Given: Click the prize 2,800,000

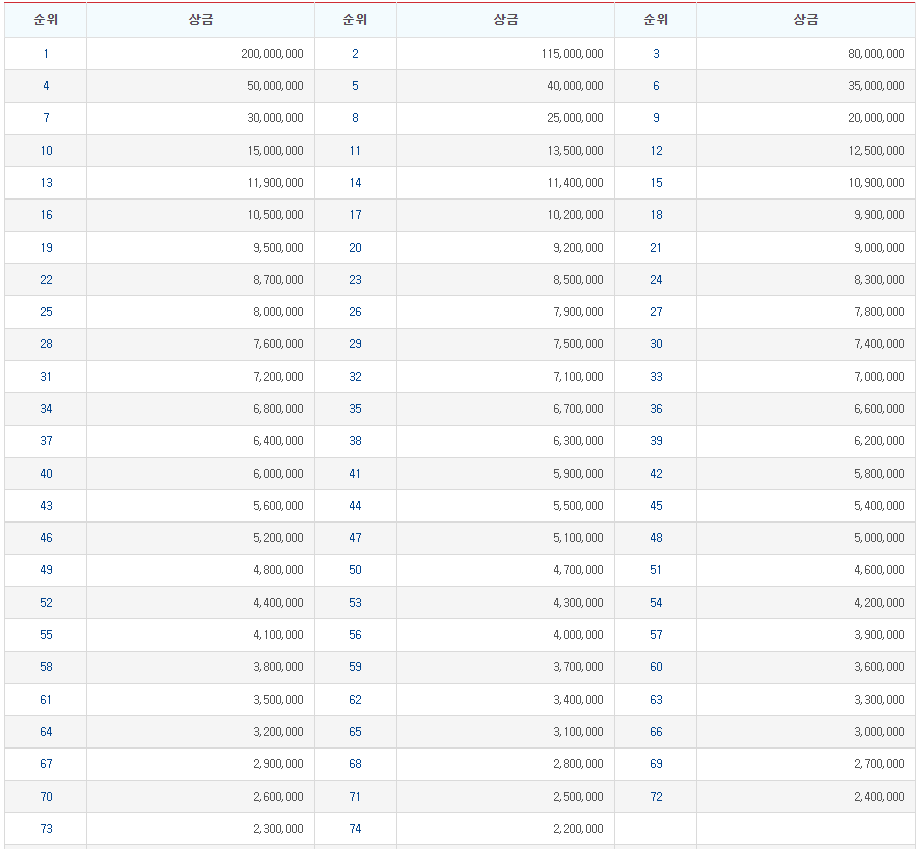Looking at the screenshot, I should tap(578, 764).
